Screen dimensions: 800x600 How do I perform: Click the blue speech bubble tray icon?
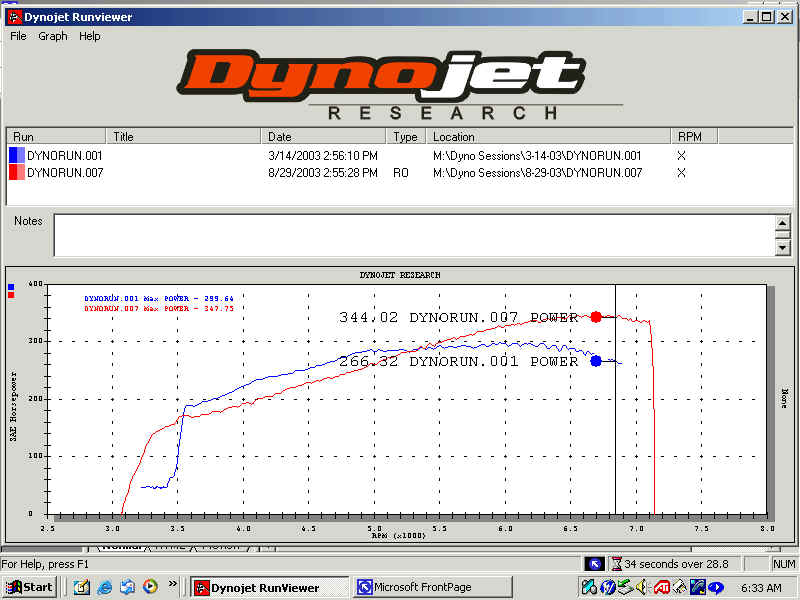pyautogui.click(x=716, y=587)
